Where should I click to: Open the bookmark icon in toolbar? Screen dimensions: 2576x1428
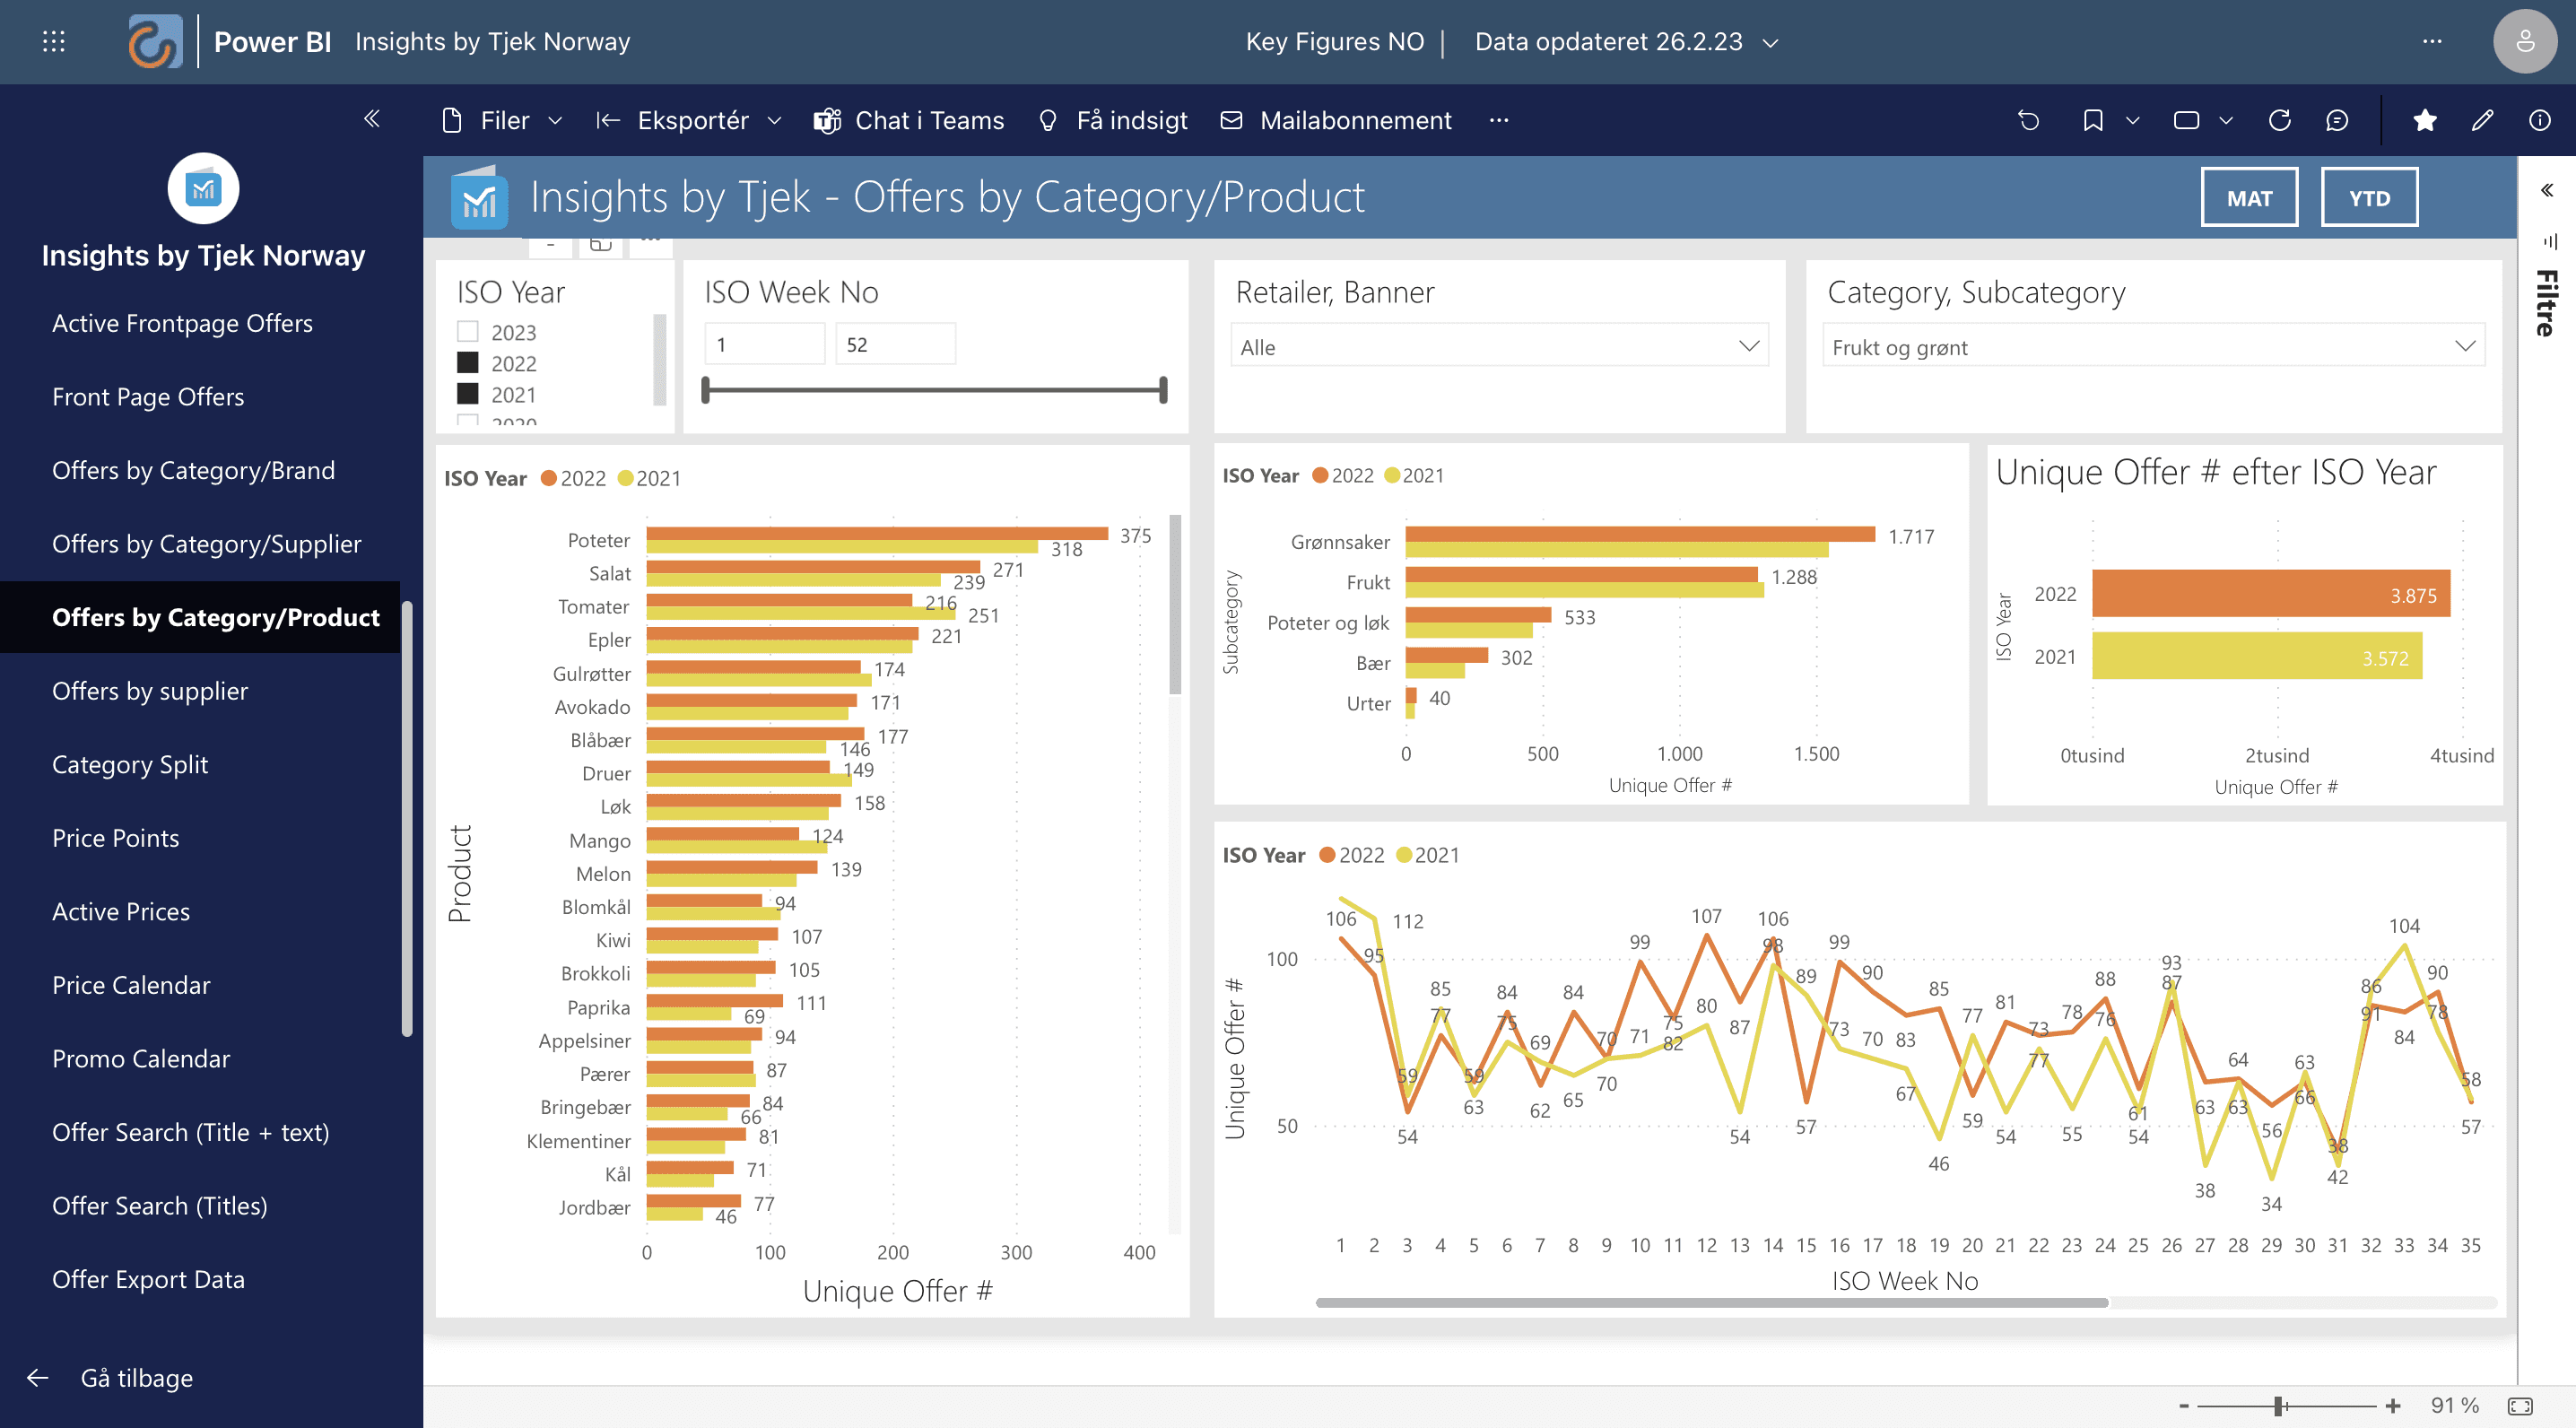click(x=2092, y=120)
